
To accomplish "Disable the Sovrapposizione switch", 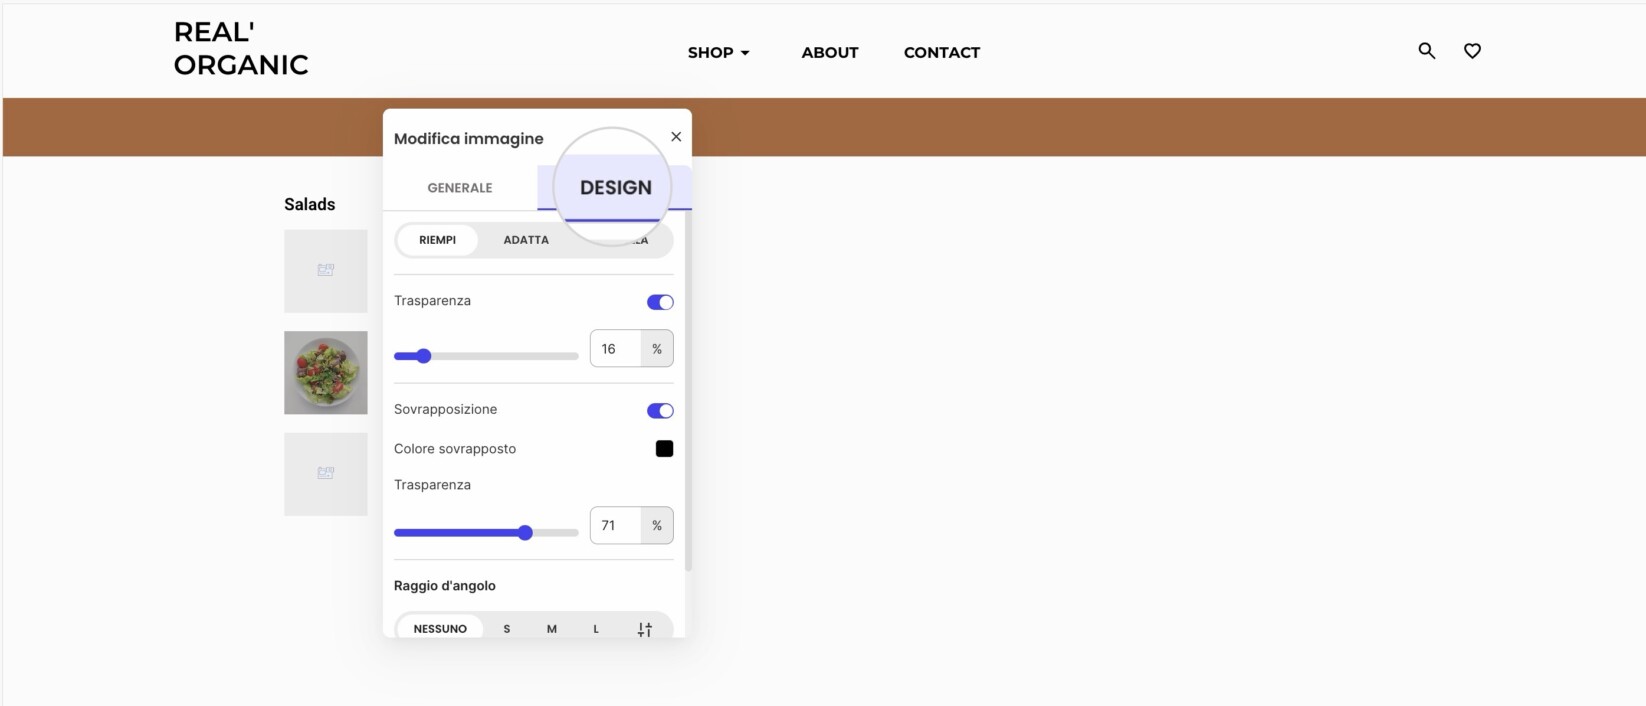I will 660,411.
